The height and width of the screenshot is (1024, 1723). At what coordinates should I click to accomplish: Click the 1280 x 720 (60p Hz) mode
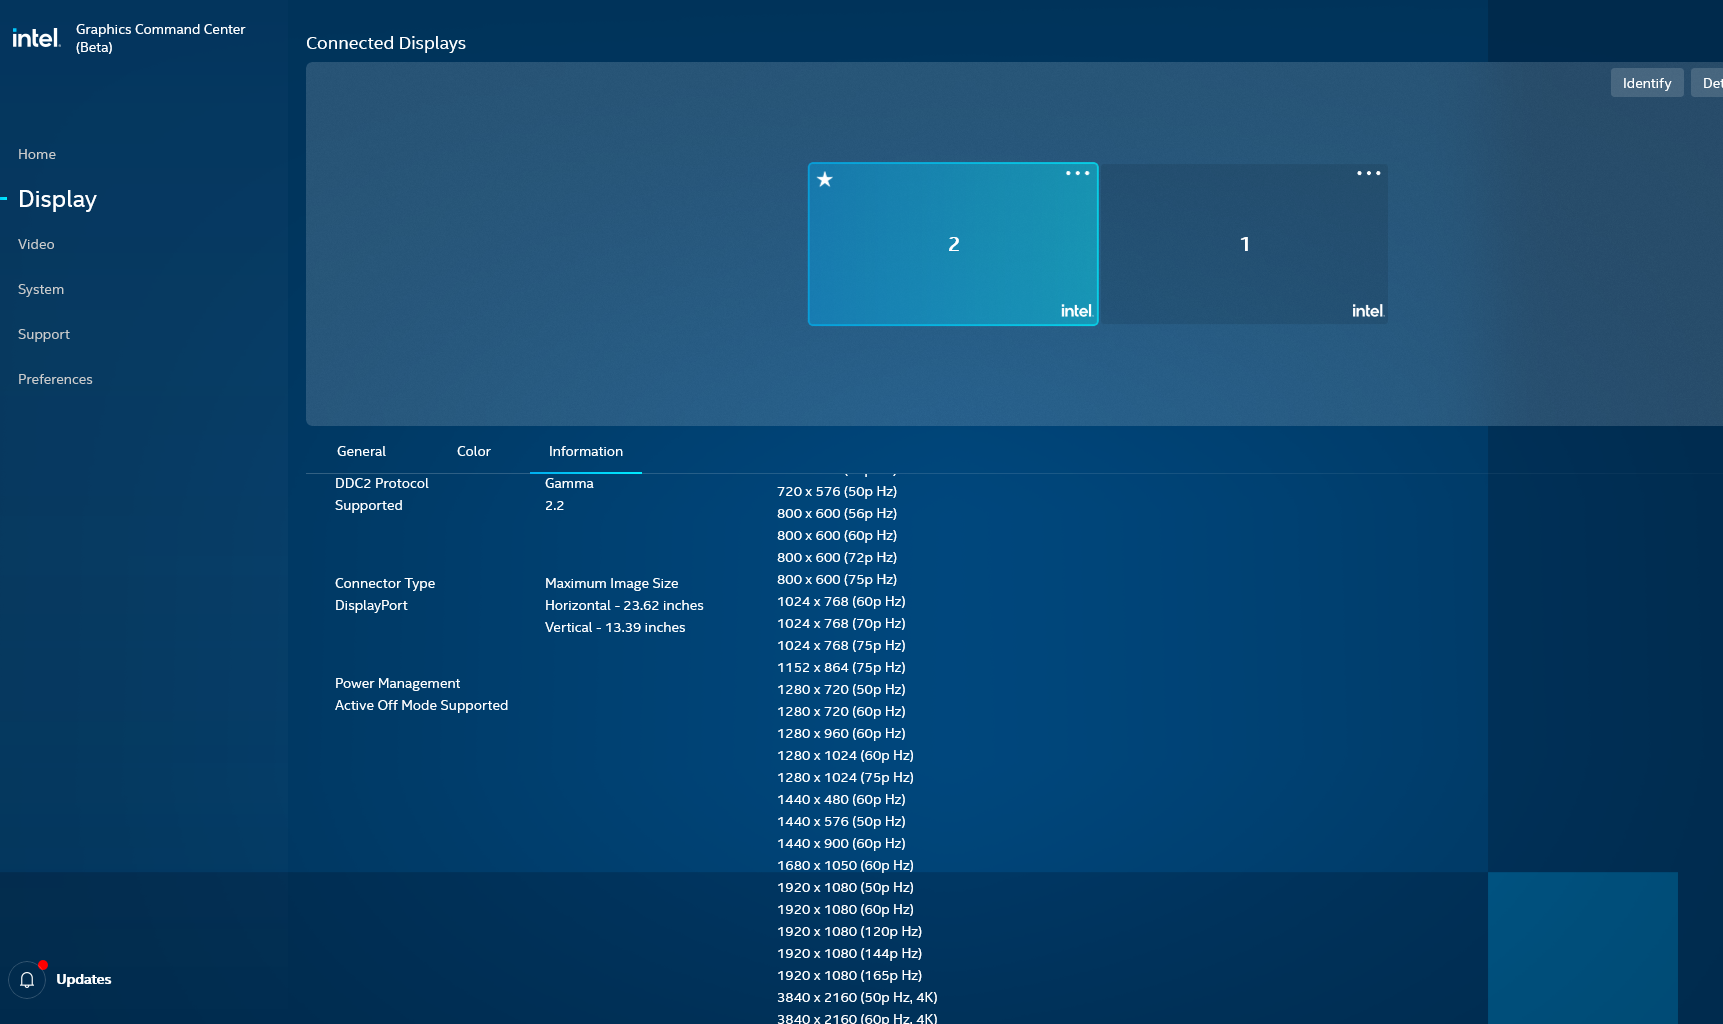841,711
